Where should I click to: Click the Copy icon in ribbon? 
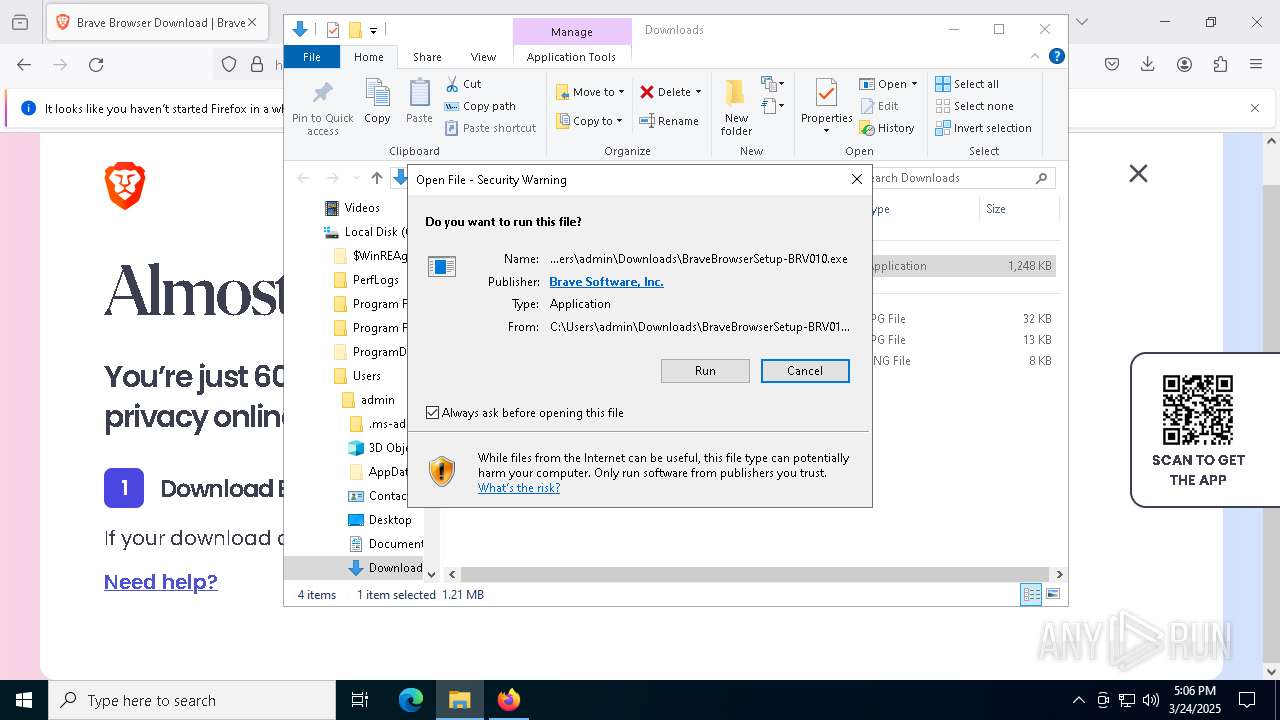377,102
